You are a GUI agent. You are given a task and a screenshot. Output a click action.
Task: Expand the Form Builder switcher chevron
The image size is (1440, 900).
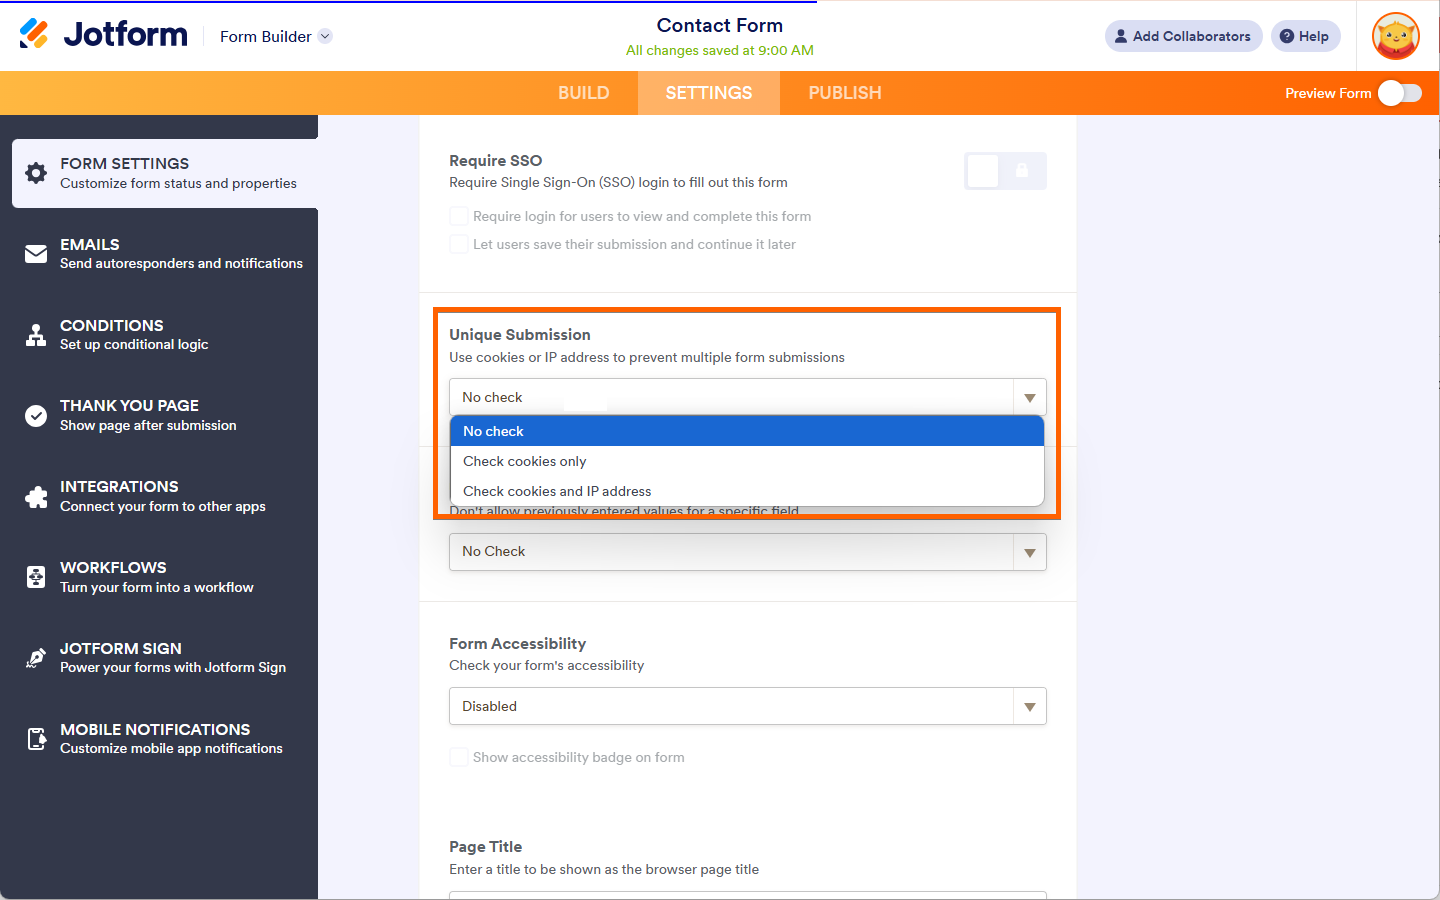pos(325,37)
